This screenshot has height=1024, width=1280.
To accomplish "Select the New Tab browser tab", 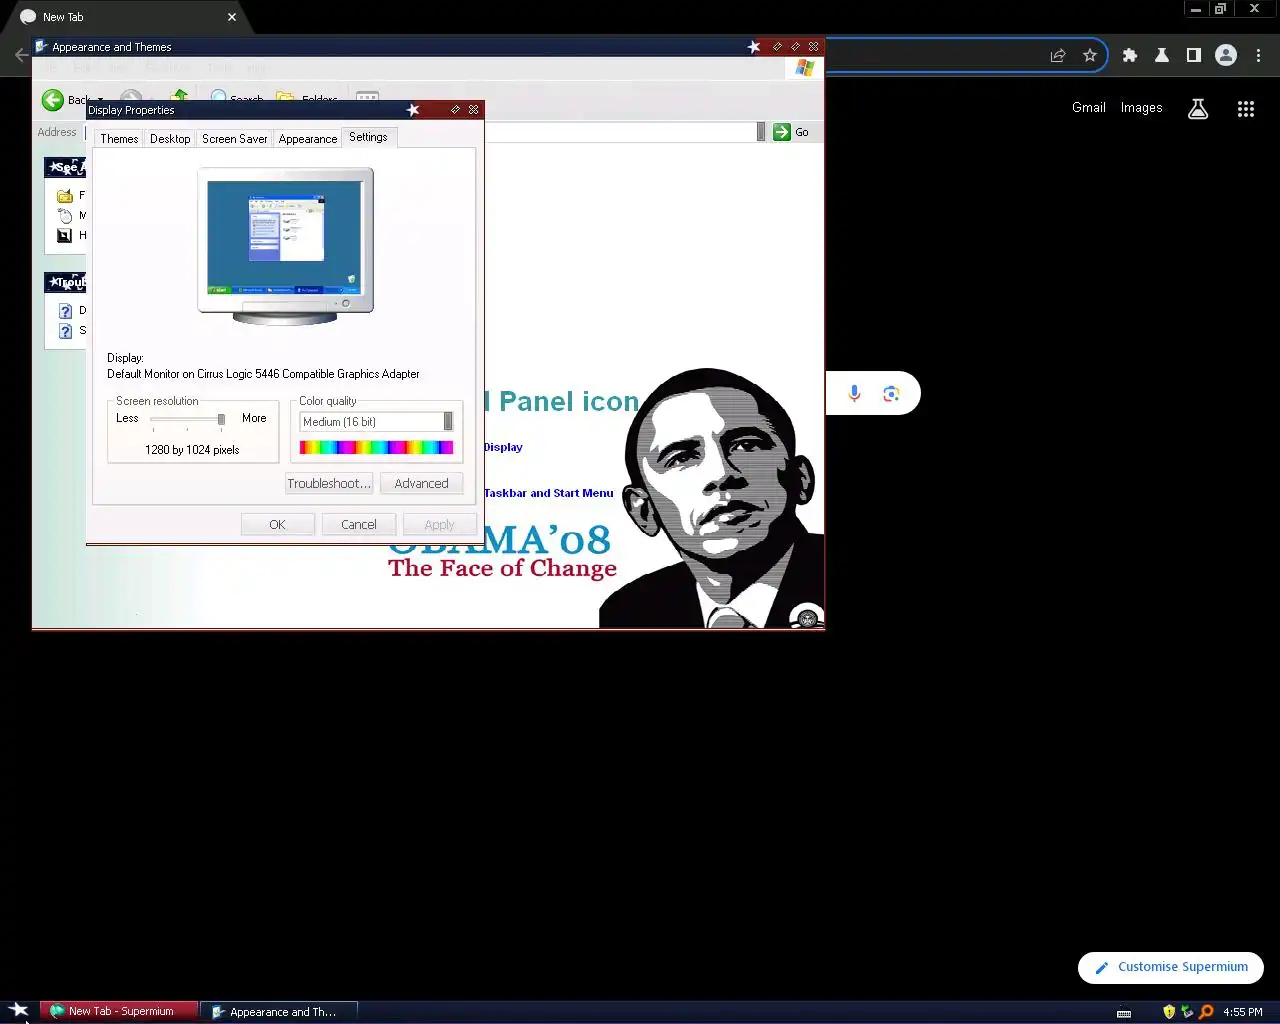I will [125, 17].
